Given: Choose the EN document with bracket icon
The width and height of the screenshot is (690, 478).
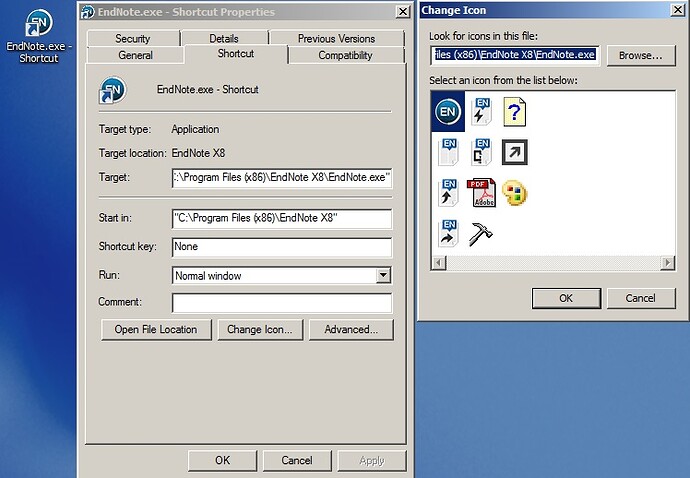Looking at the screenshot, I should tap(481, 152).
